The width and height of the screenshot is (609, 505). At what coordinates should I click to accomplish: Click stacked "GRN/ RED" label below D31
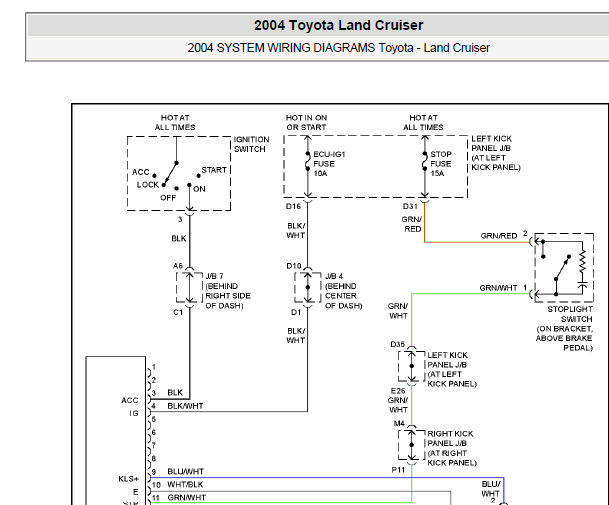click(412, 224)
